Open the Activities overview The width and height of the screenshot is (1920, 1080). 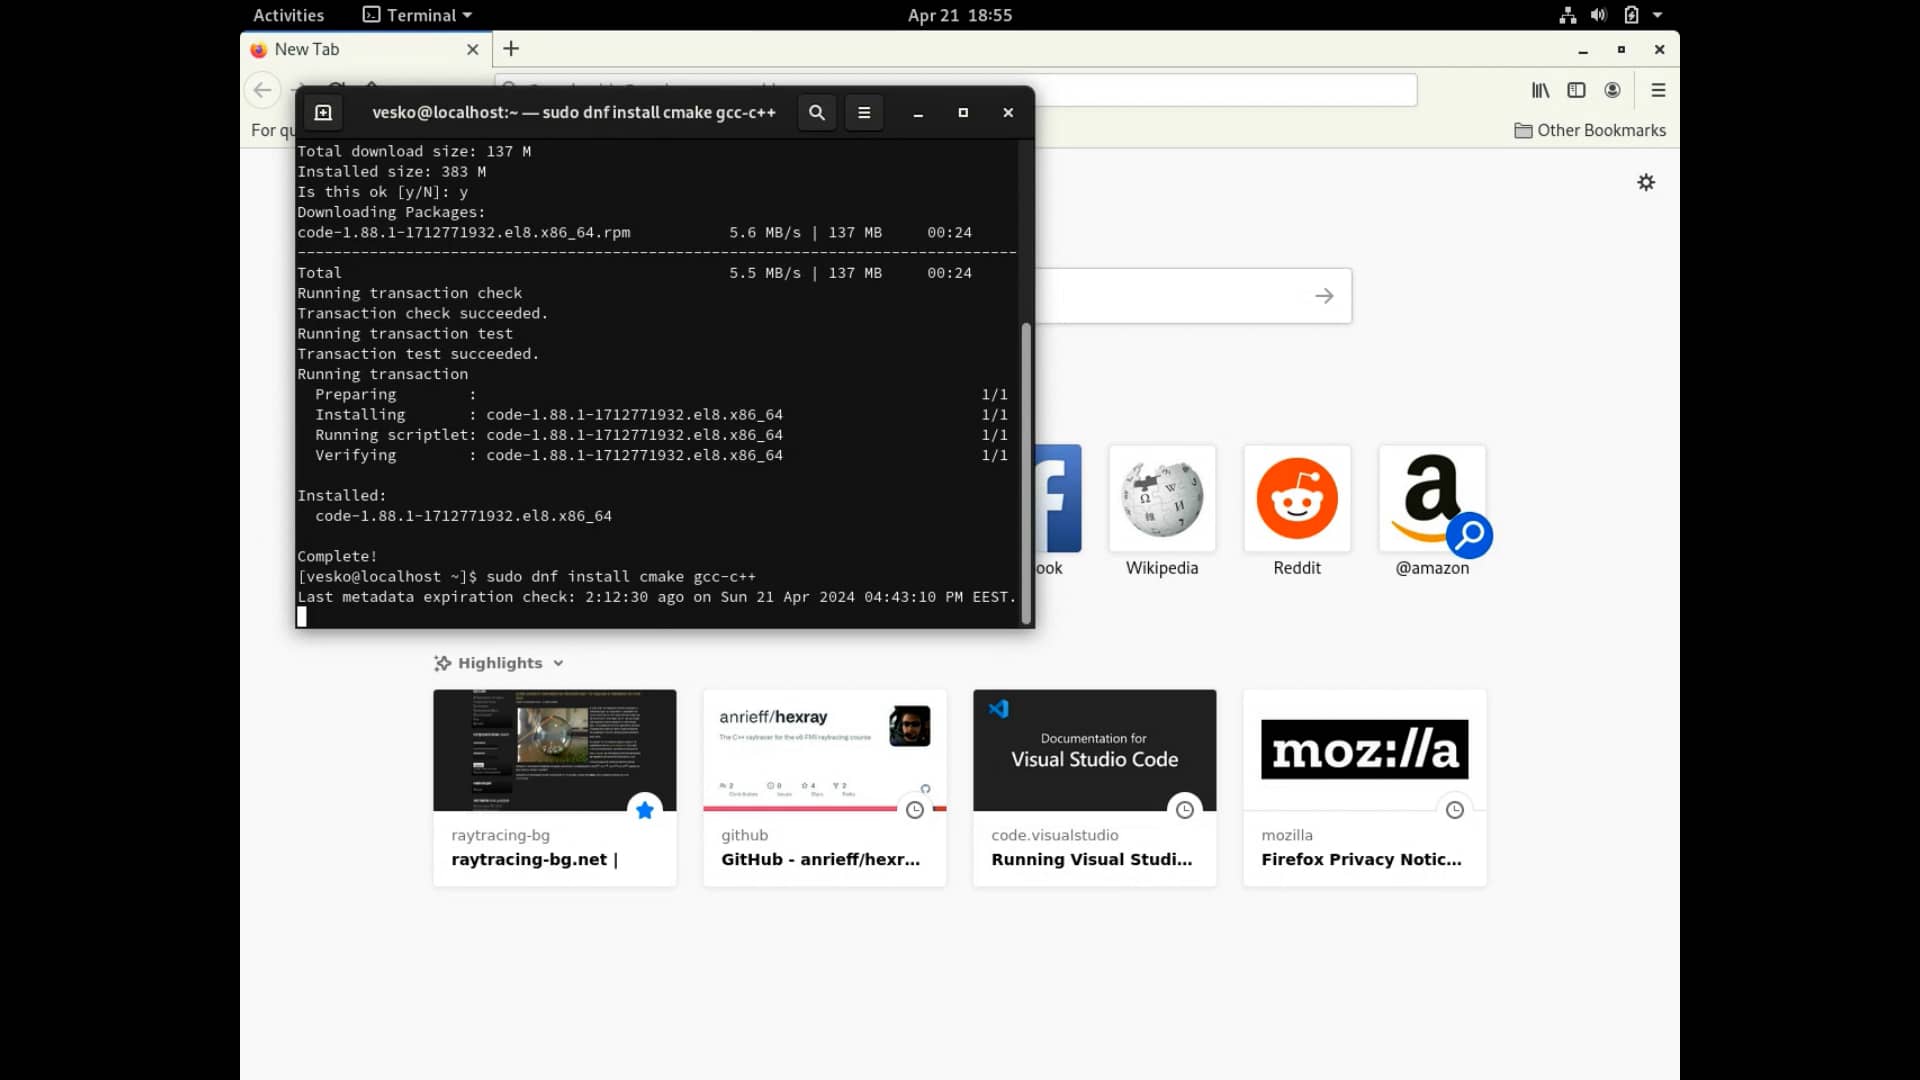coord(288,15)
